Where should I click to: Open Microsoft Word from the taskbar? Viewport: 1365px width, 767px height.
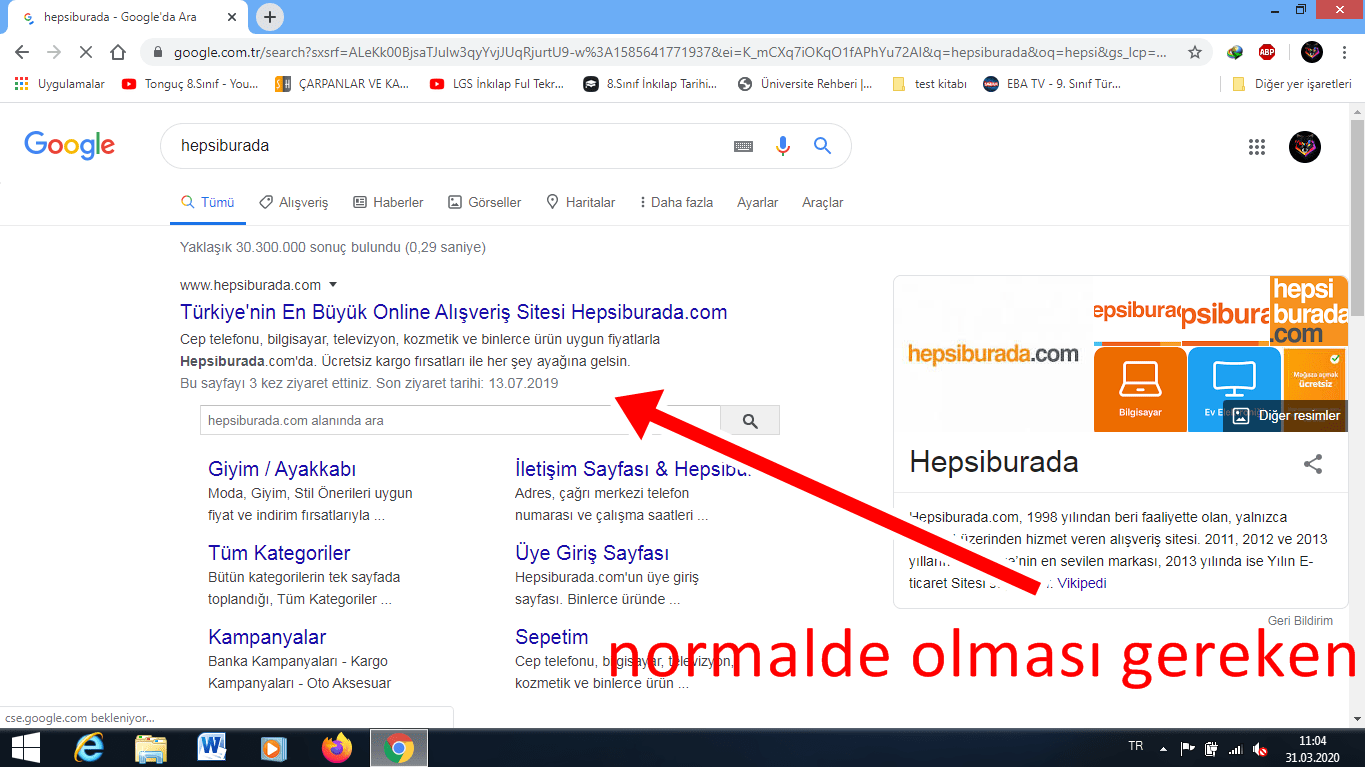point(212,747)
